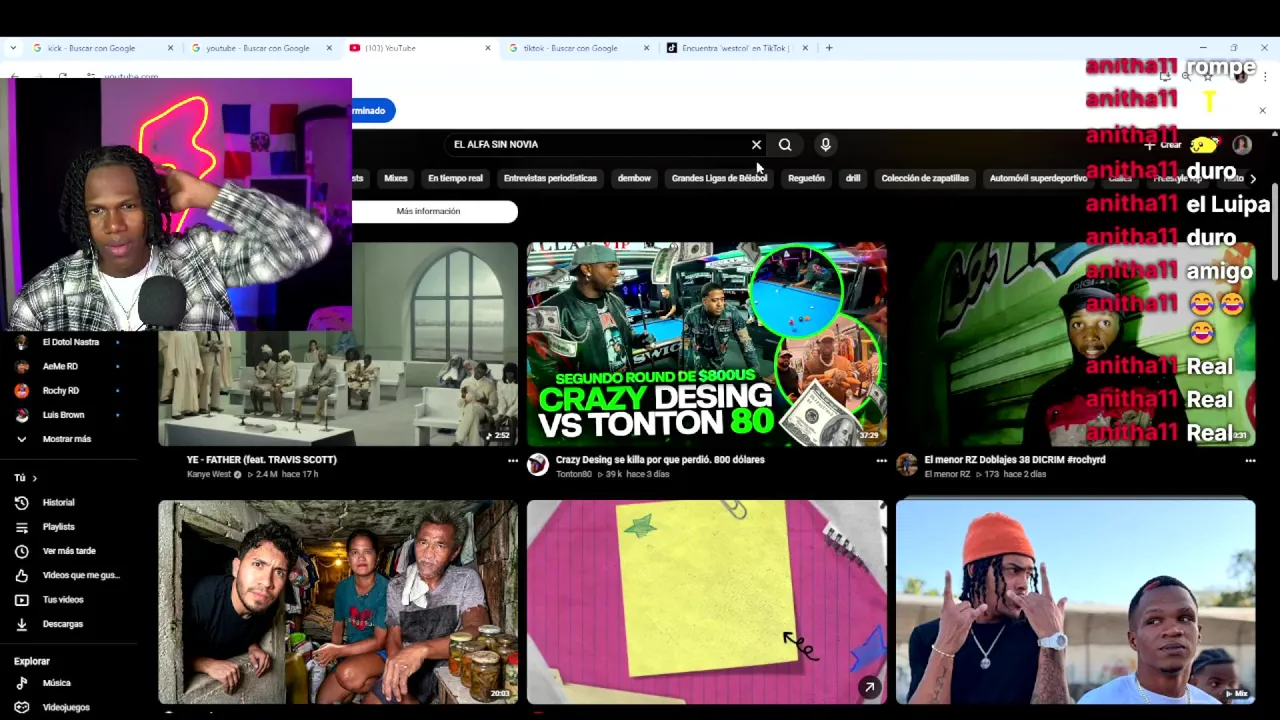Select the En tiempo real chip
This screenshot has width=1280, height=720.
click(455, 178)
